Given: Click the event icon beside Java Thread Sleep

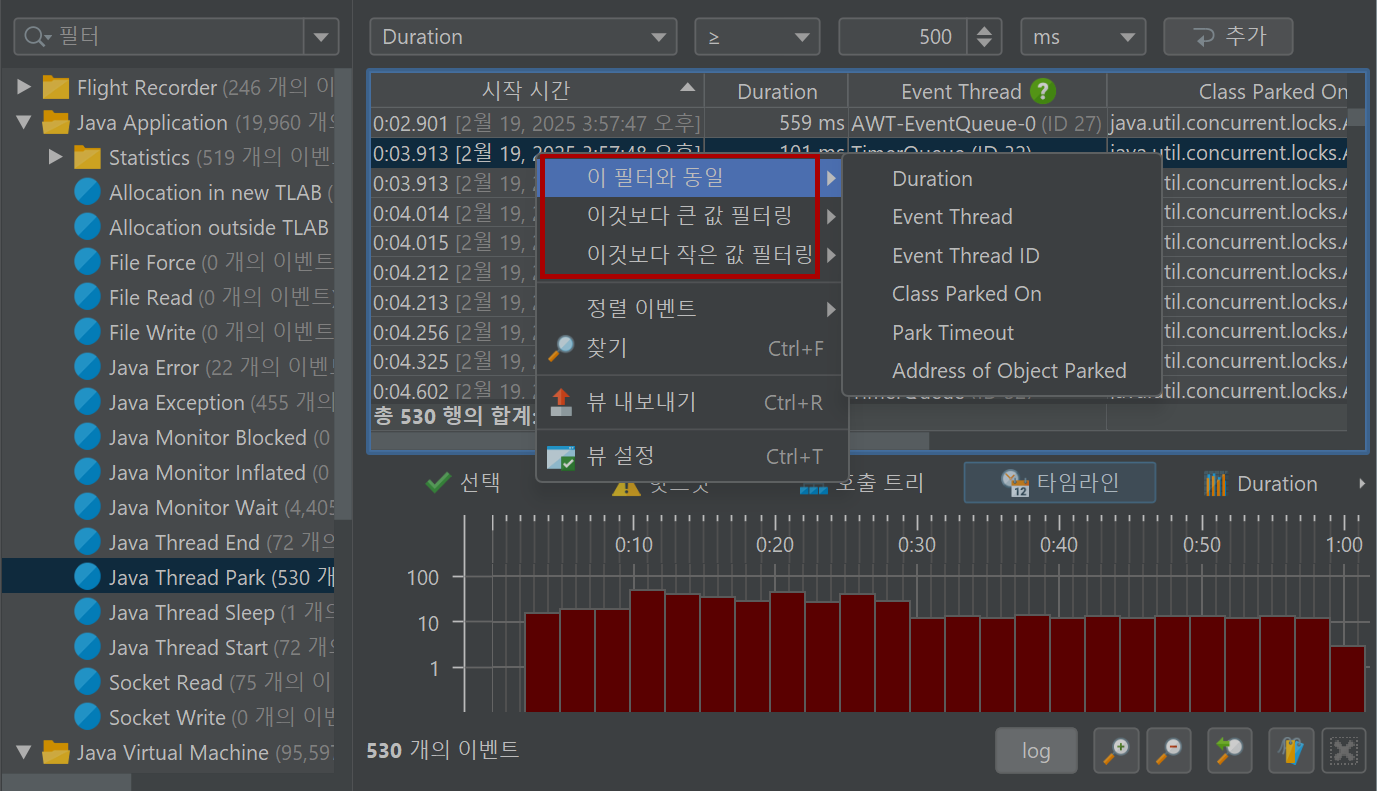Looking at the screenshot, I should click(x=88, y=612).
